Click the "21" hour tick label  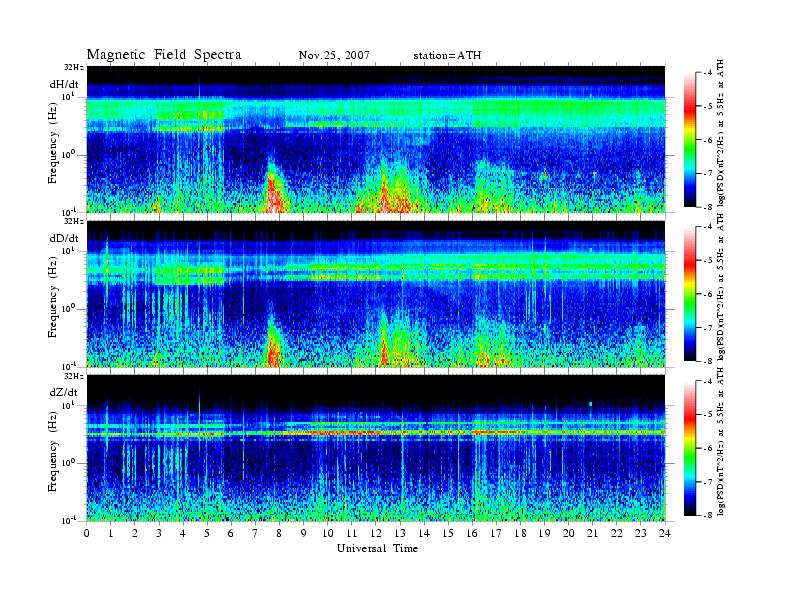click(592, 534)
